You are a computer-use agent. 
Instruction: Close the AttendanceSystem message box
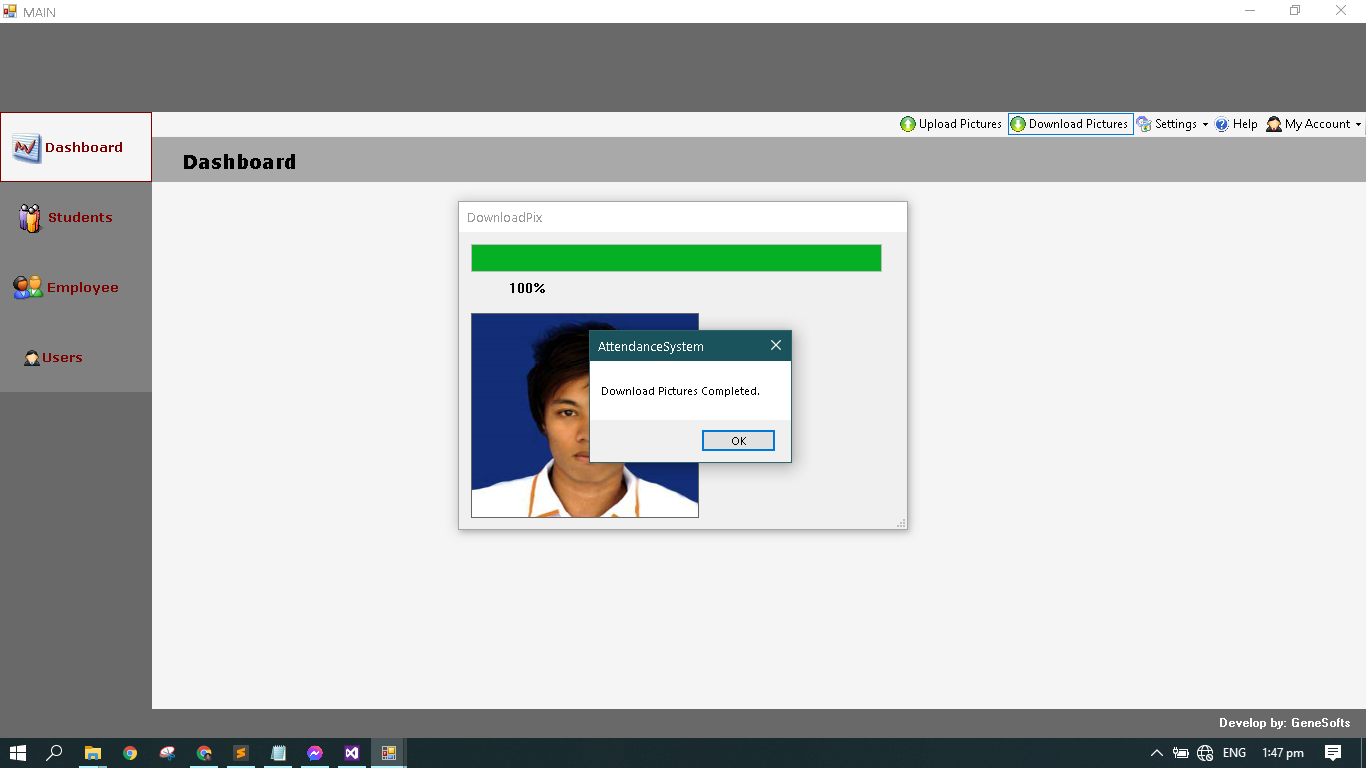775,346
